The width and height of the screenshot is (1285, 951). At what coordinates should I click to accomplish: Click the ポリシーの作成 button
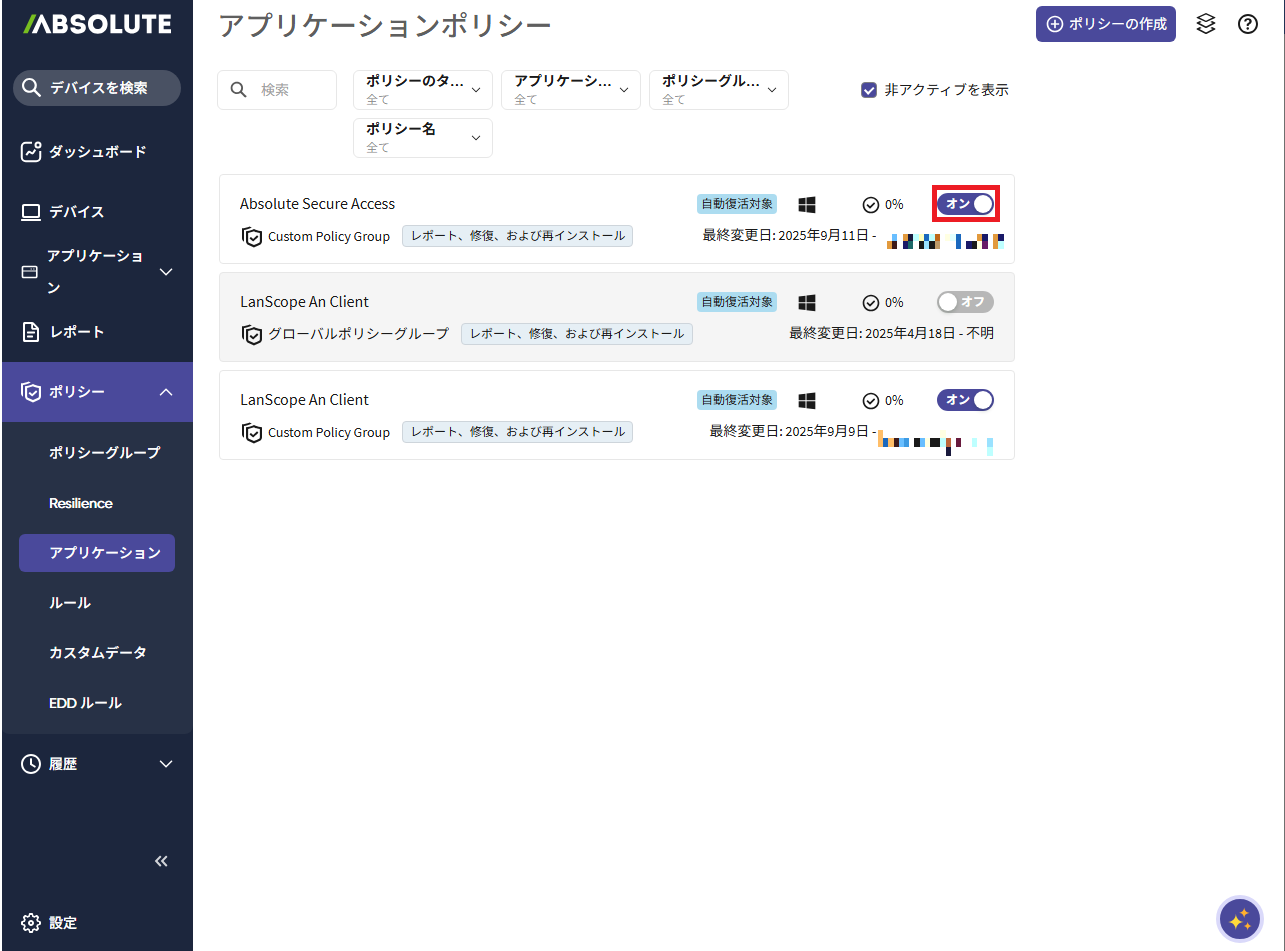click(x=1105, y=24)
